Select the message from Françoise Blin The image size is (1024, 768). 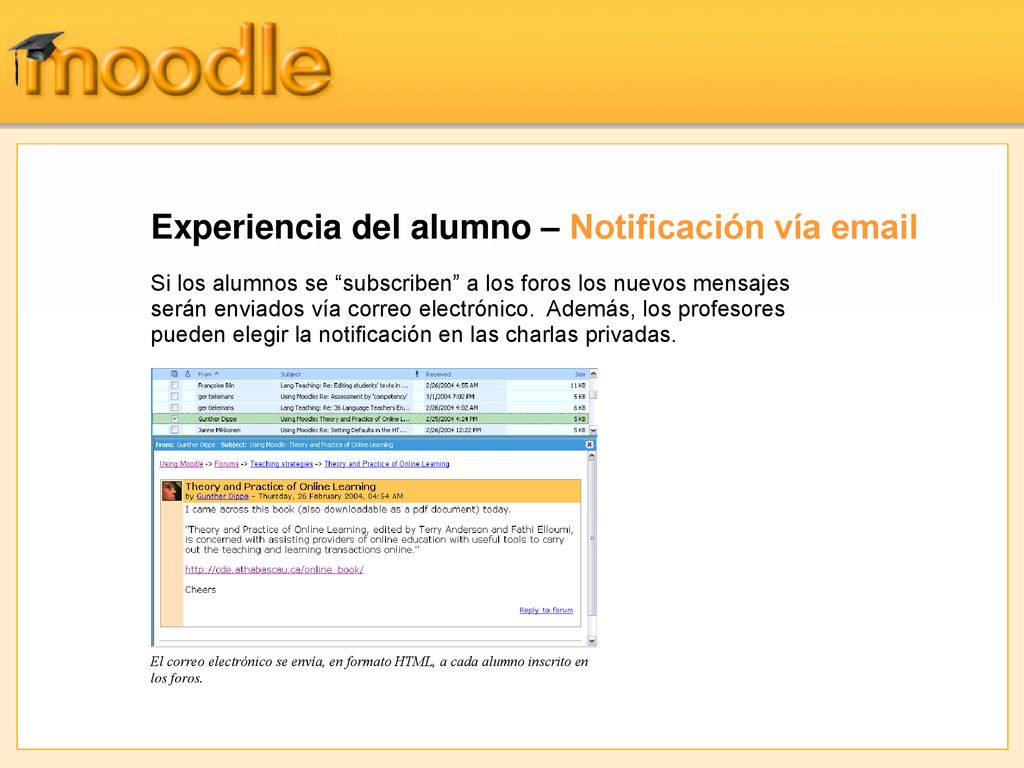pos(370,385)
